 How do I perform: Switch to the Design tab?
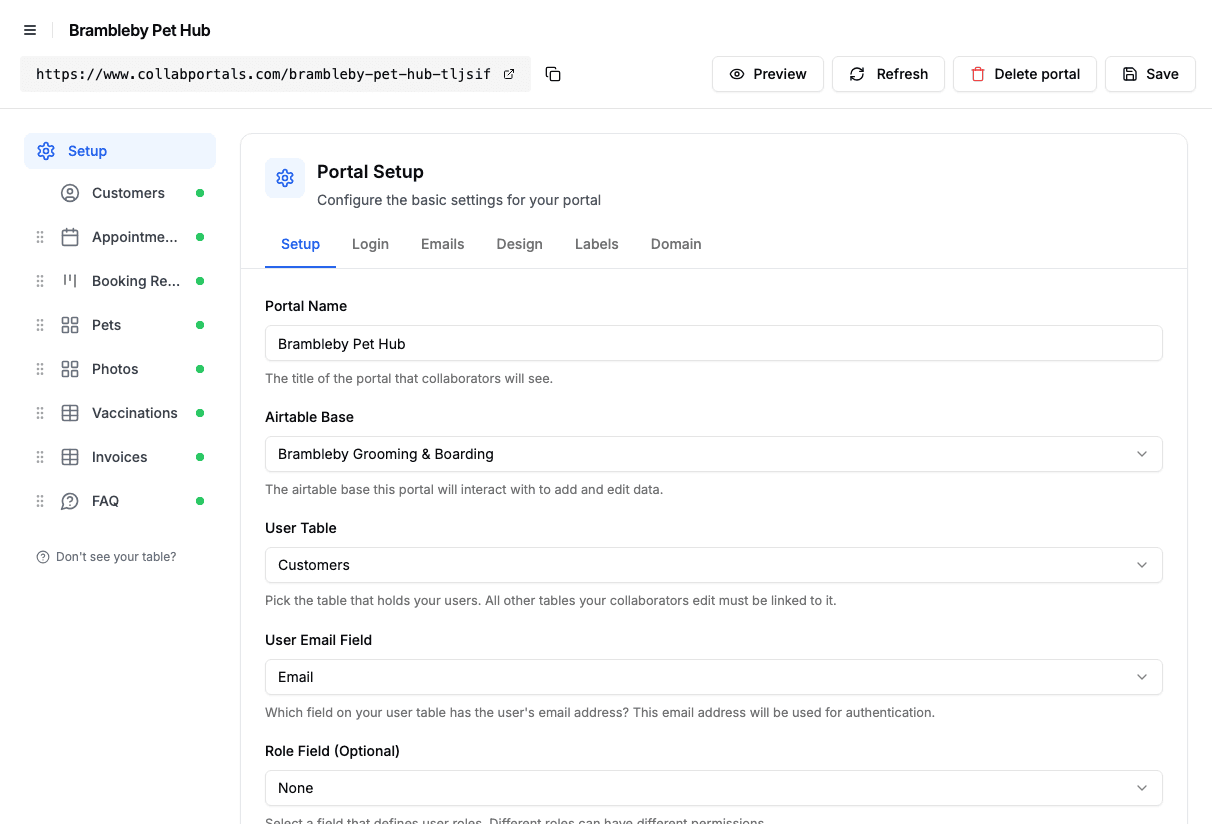[x=520, y=244]
